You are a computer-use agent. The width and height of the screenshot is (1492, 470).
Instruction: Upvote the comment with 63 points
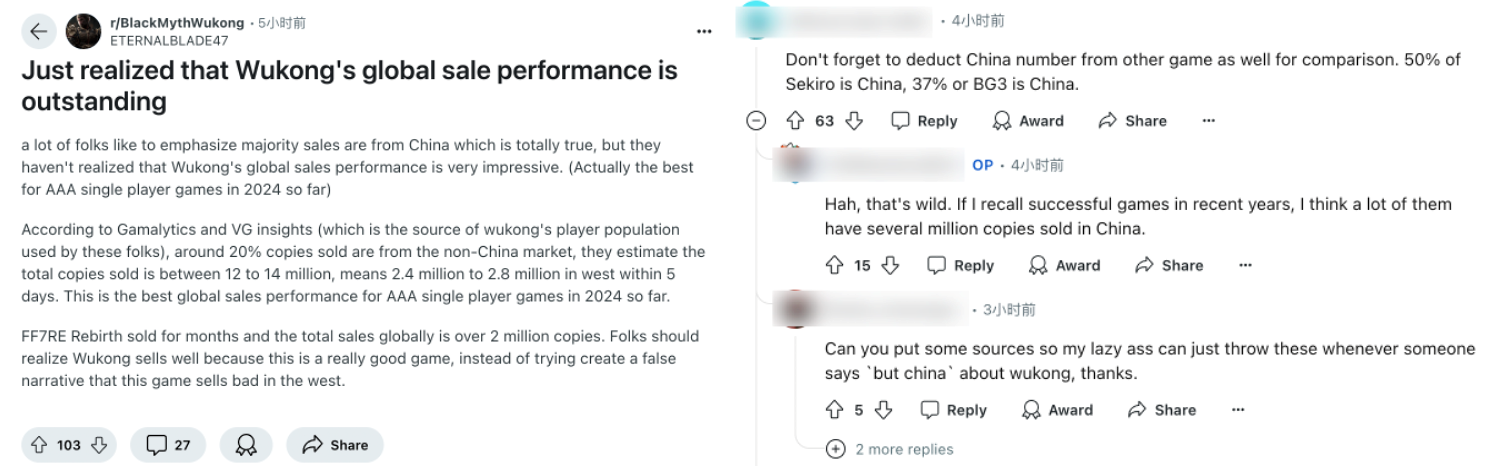point(796,121)
